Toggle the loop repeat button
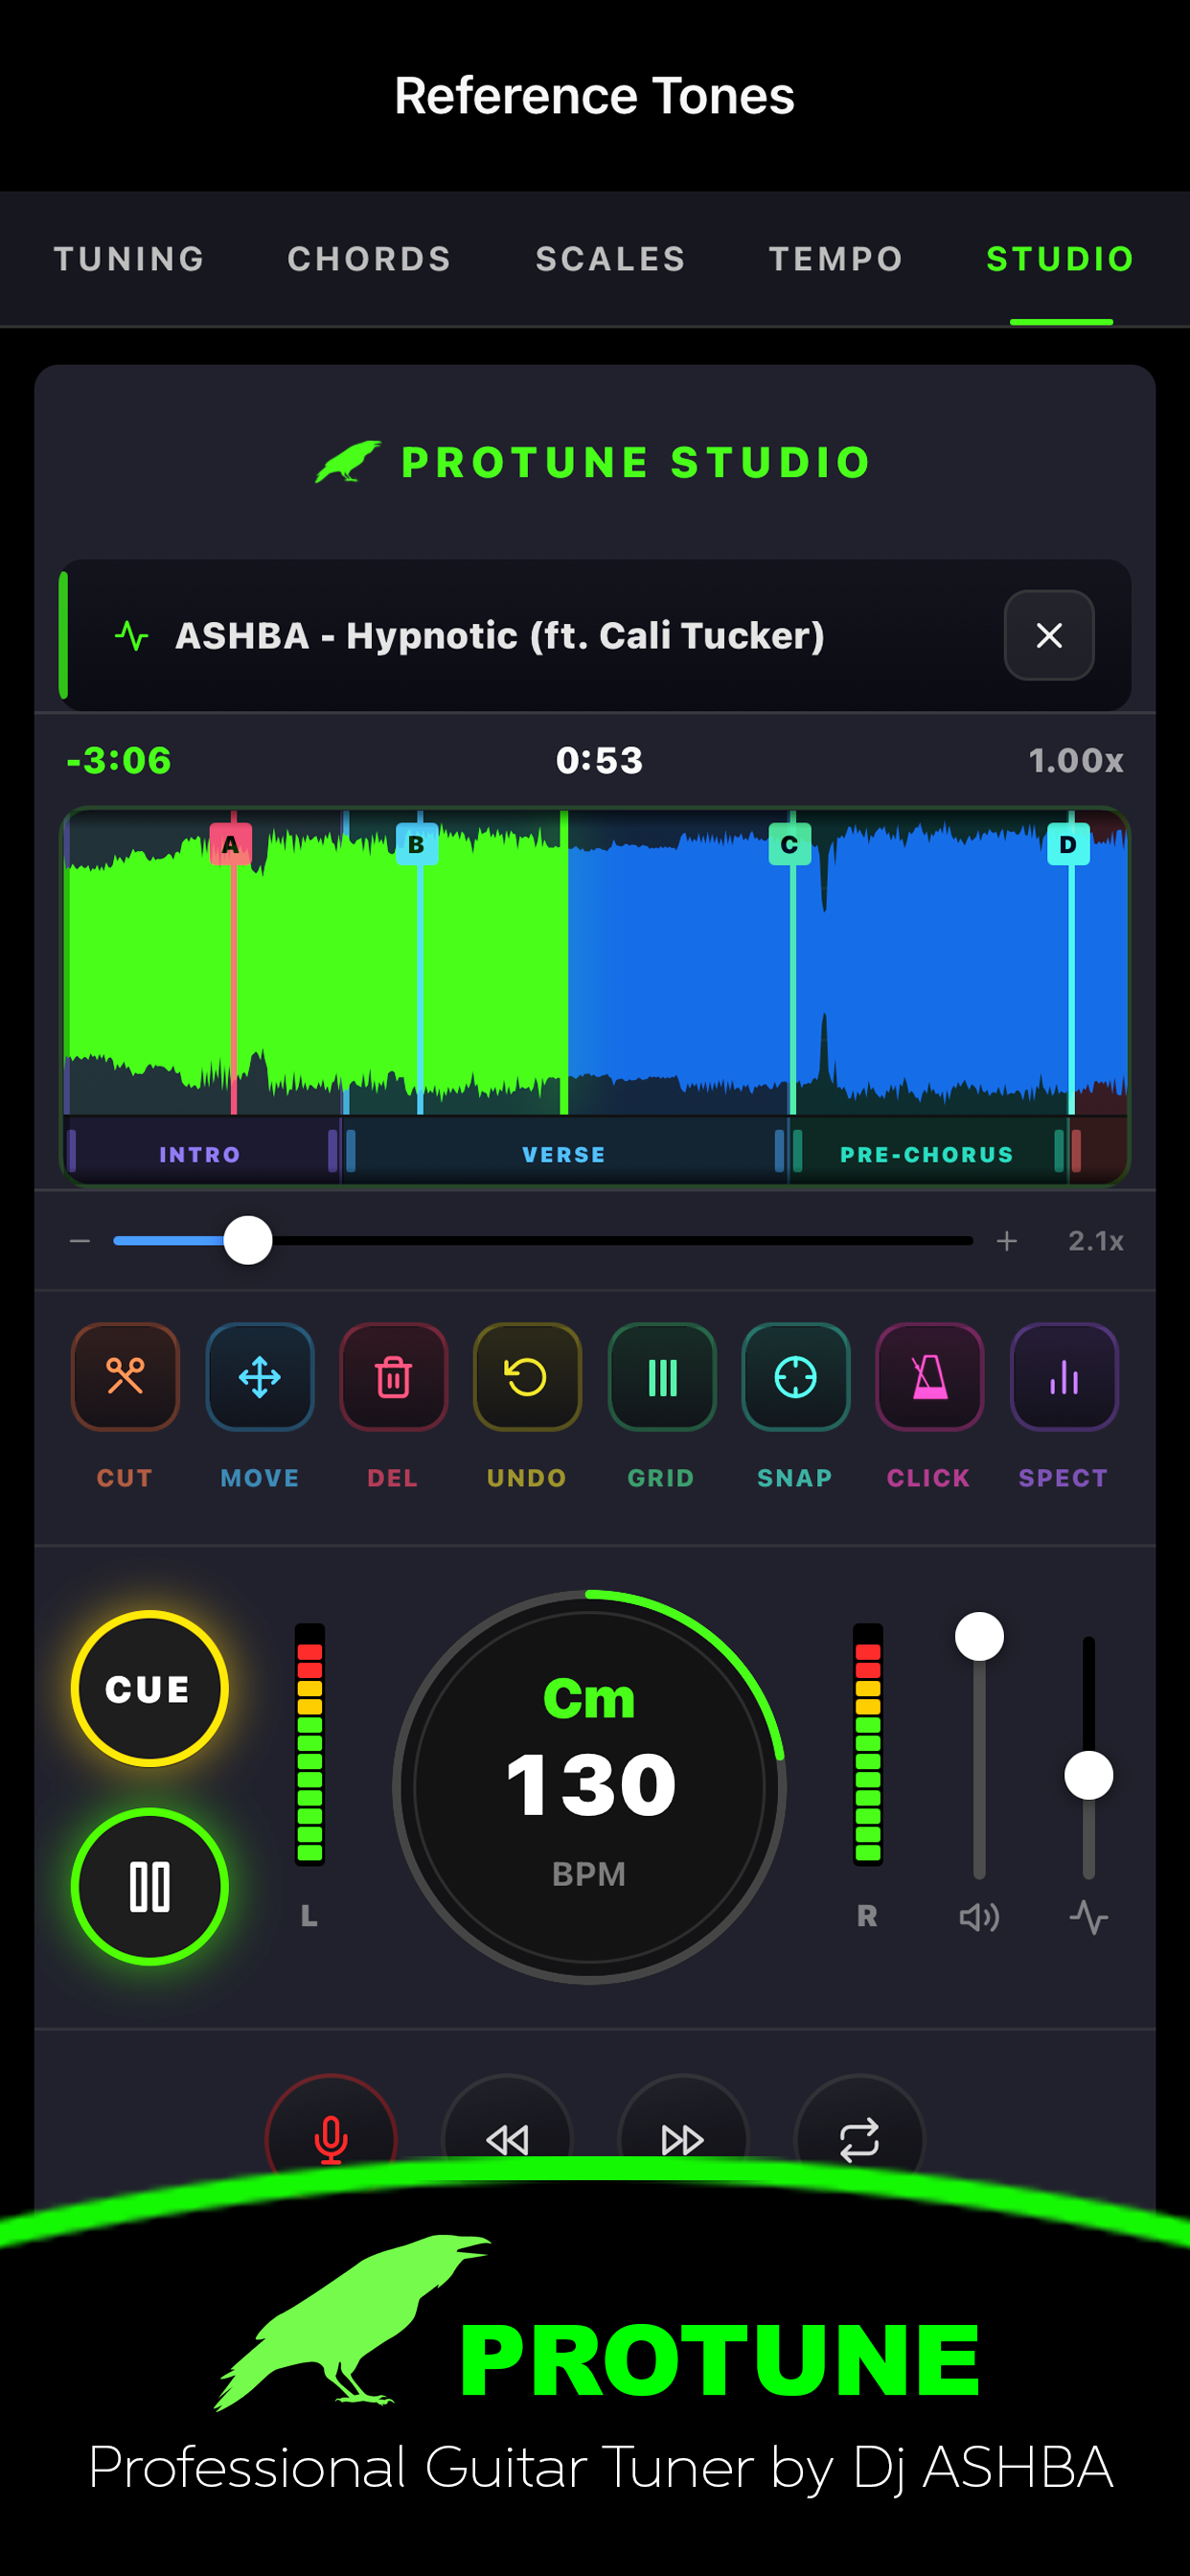1190x2576 pixels. (858, 2136)
